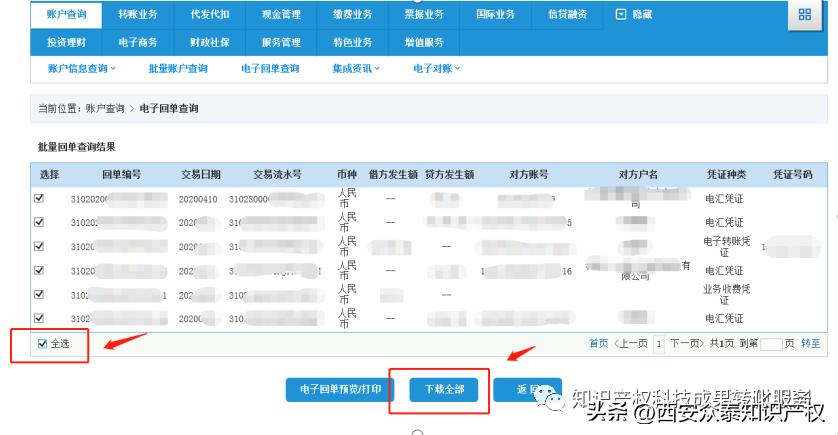Click the 电子转账凭证 cell

(x=726, y=246)
